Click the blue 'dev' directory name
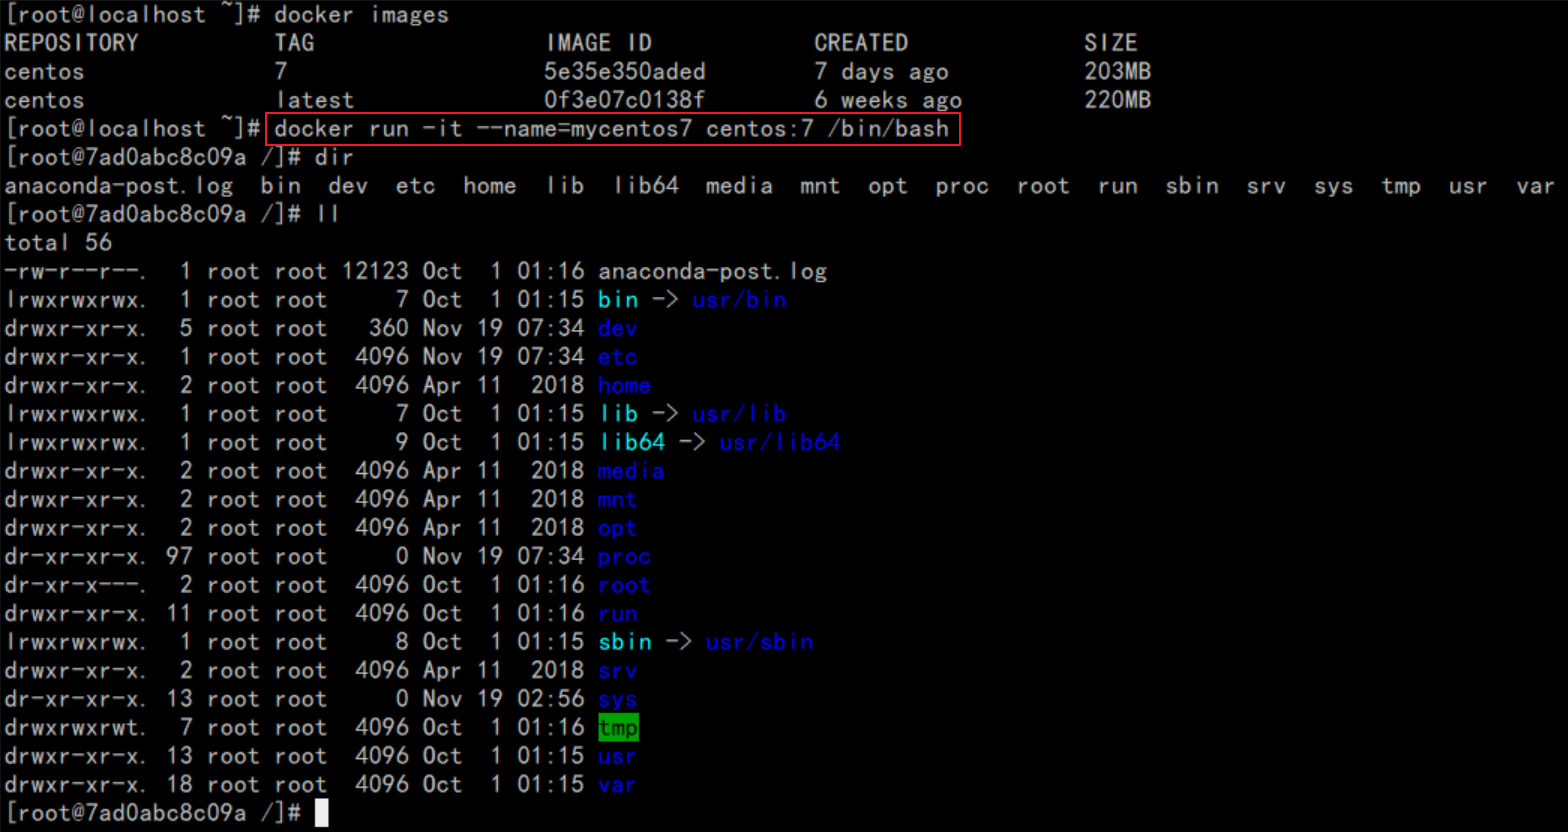 point(618,329)
